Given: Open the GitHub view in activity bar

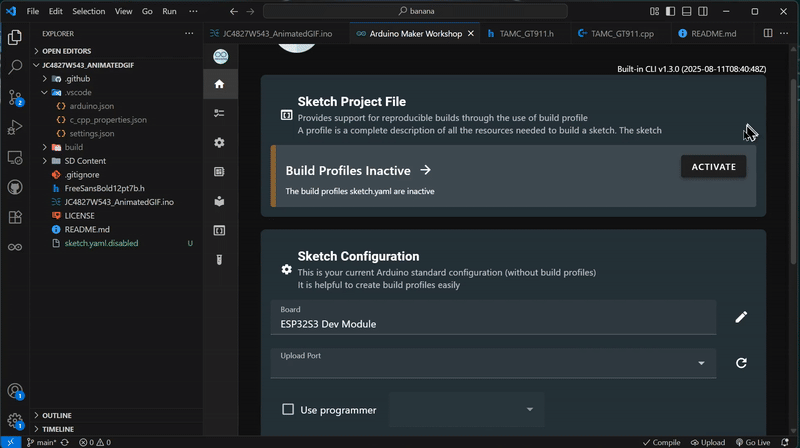Looking at the screenshot, I should [15, 187].
